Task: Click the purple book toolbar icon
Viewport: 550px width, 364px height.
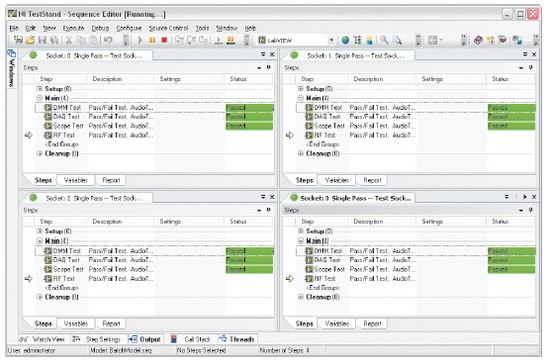Action: click(478, 40)
